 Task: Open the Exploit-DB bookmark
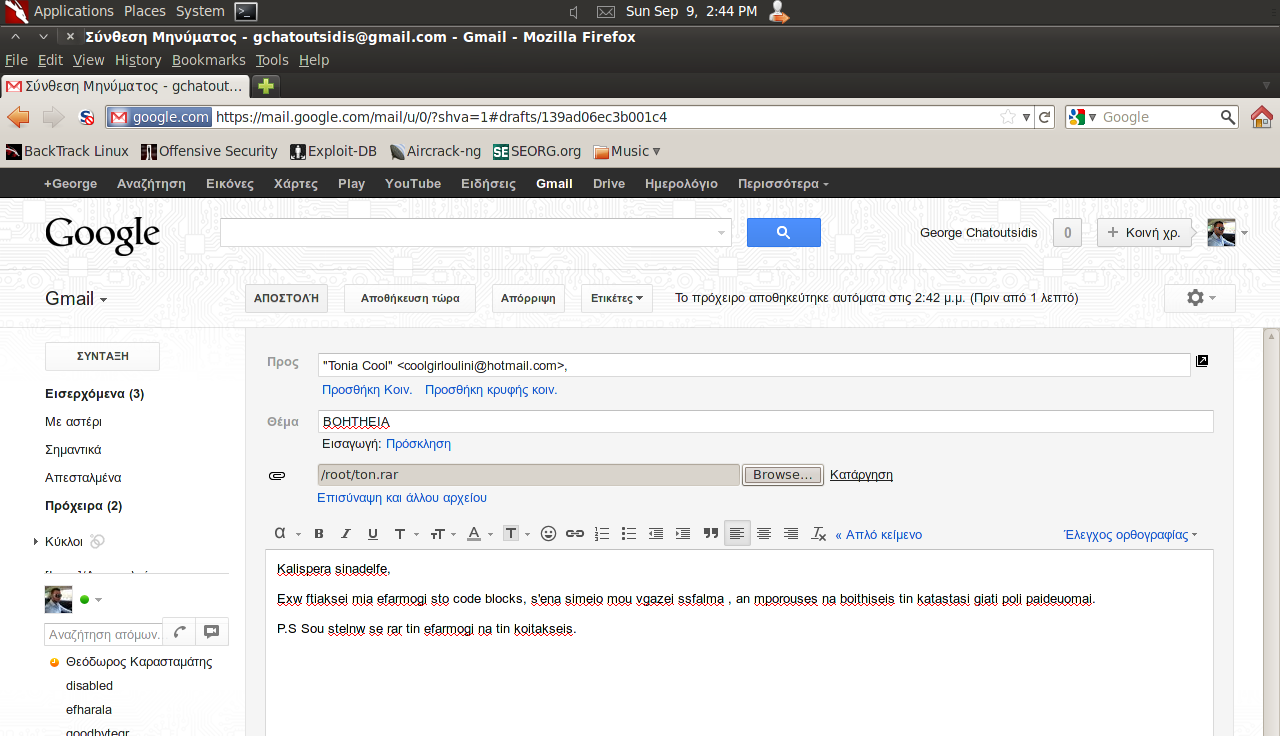(x=333, y=151)
